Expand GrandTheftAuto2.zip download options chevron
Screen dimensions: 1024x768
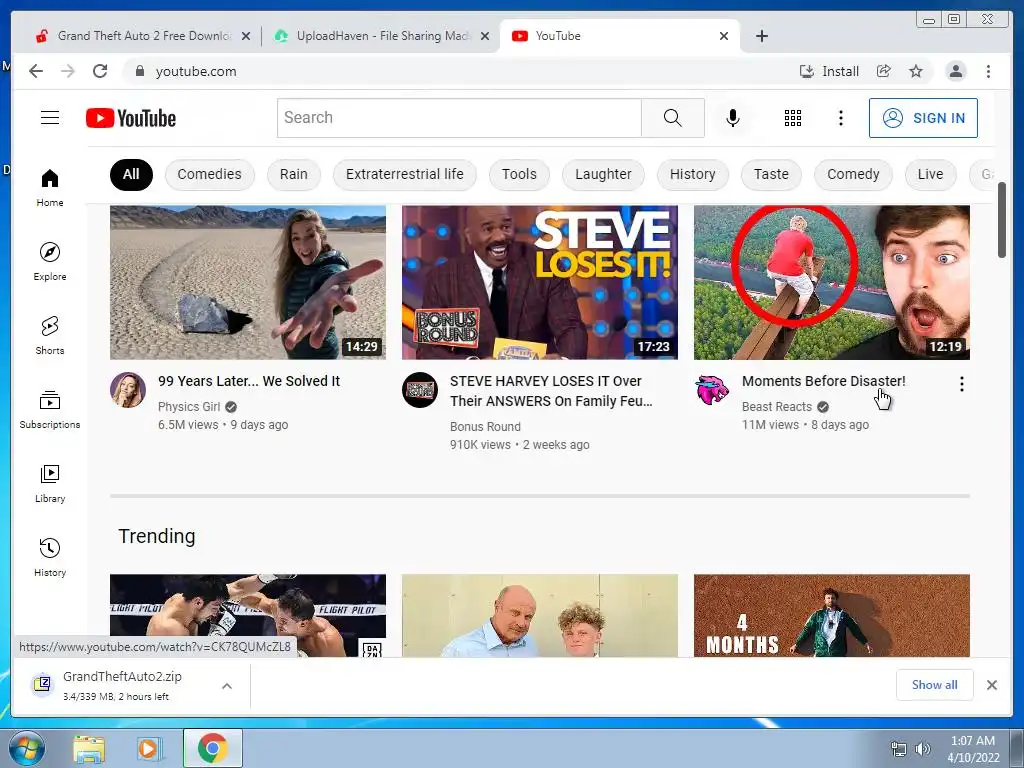pyautogui.click(x=227, y=686)
